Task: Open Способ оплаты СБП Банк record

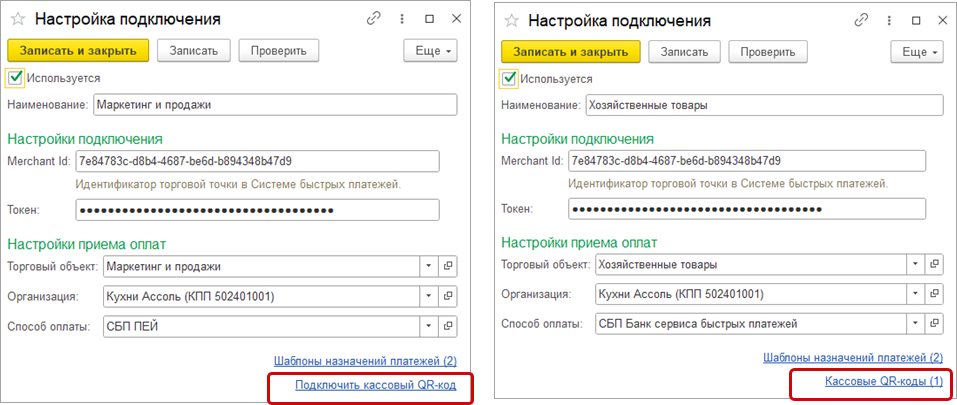Action: (x=934, y=323)
